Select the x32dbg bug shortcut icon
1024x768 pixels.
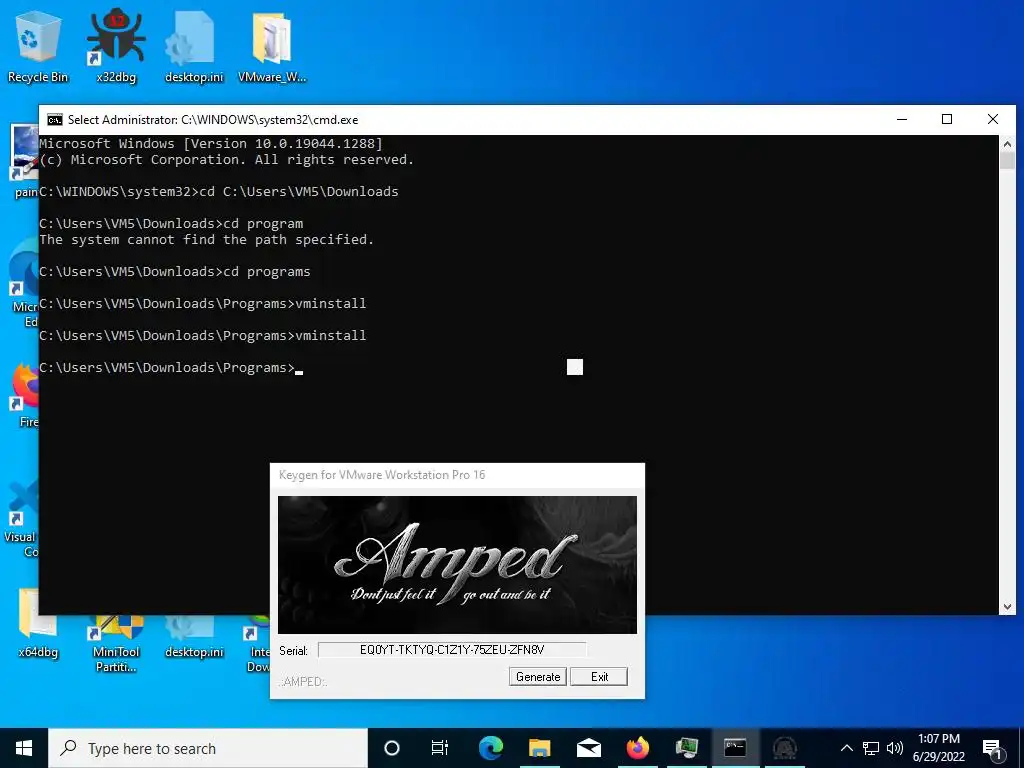pyautogui.click(x=116, y=47)
